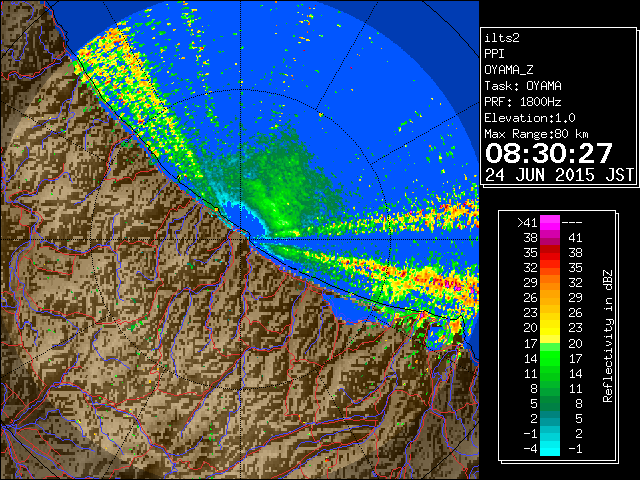Click the '>41' legend label
Screen dimensions: 640x480
(527, 222)
